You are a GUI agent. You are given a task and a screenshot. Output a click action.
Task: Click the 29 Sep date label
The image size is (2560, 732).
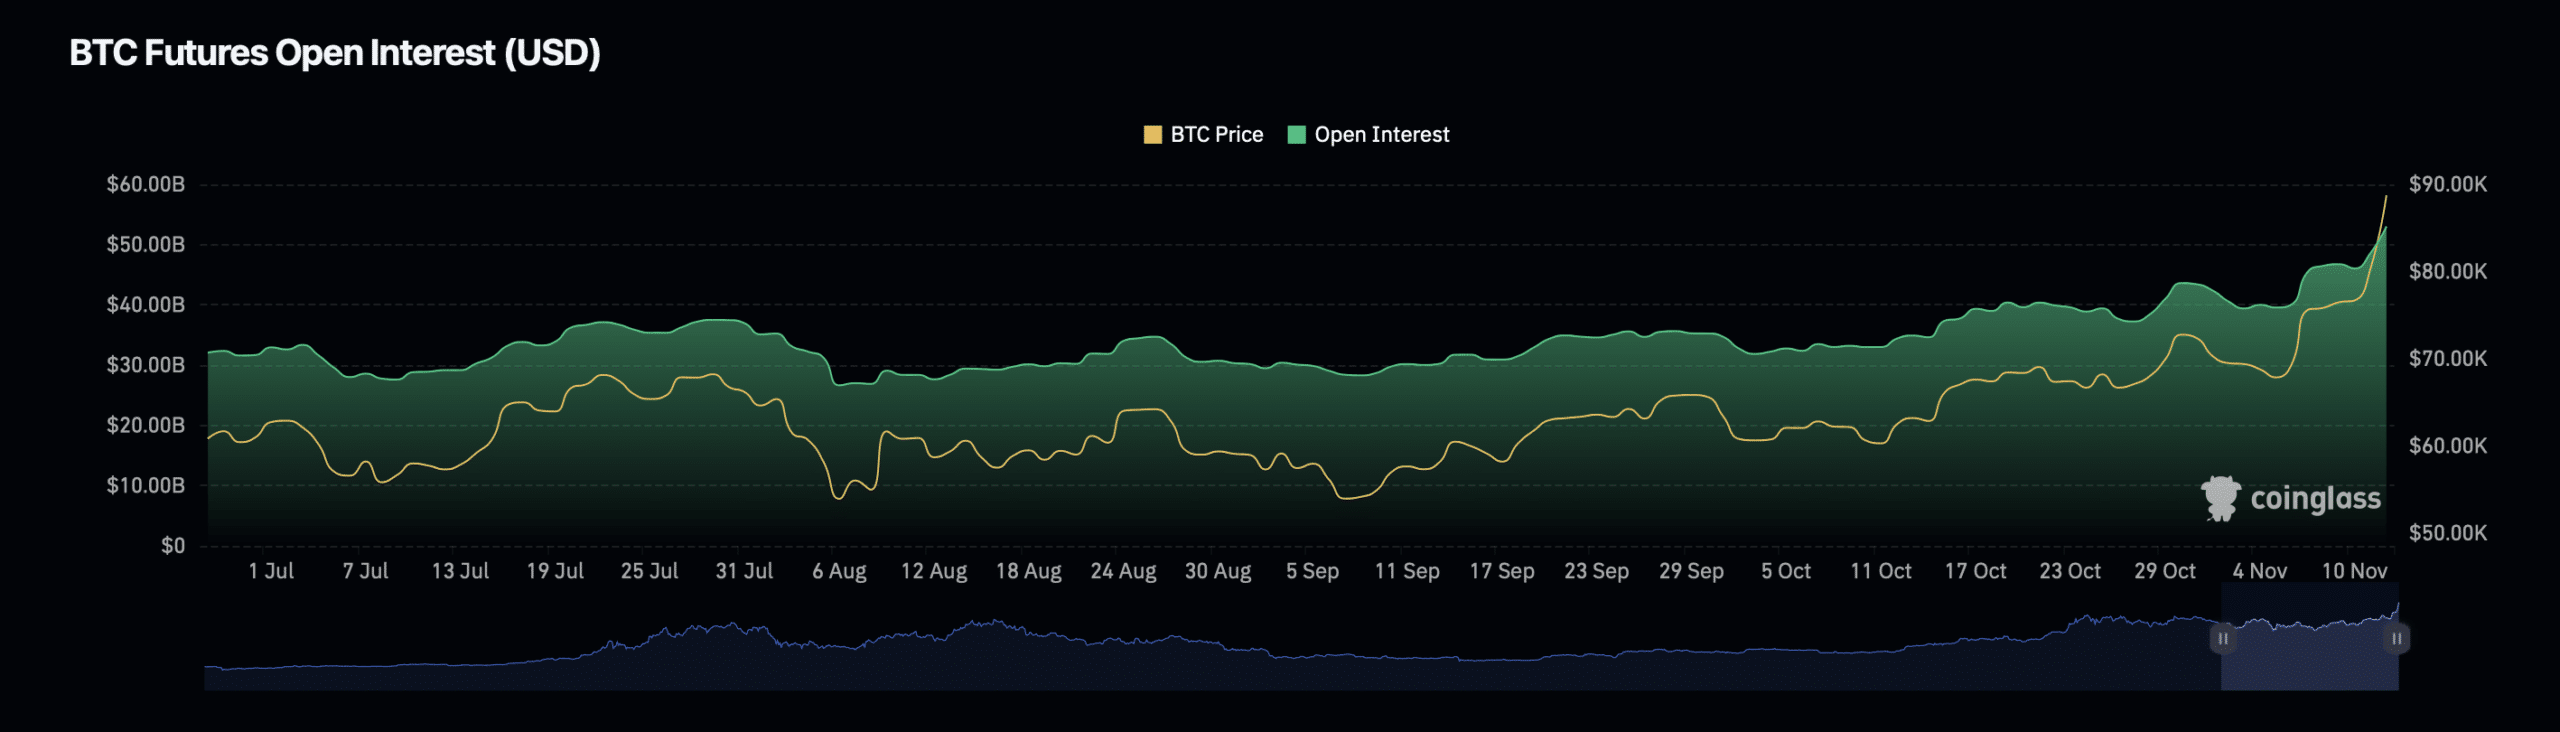point(1691,571)
